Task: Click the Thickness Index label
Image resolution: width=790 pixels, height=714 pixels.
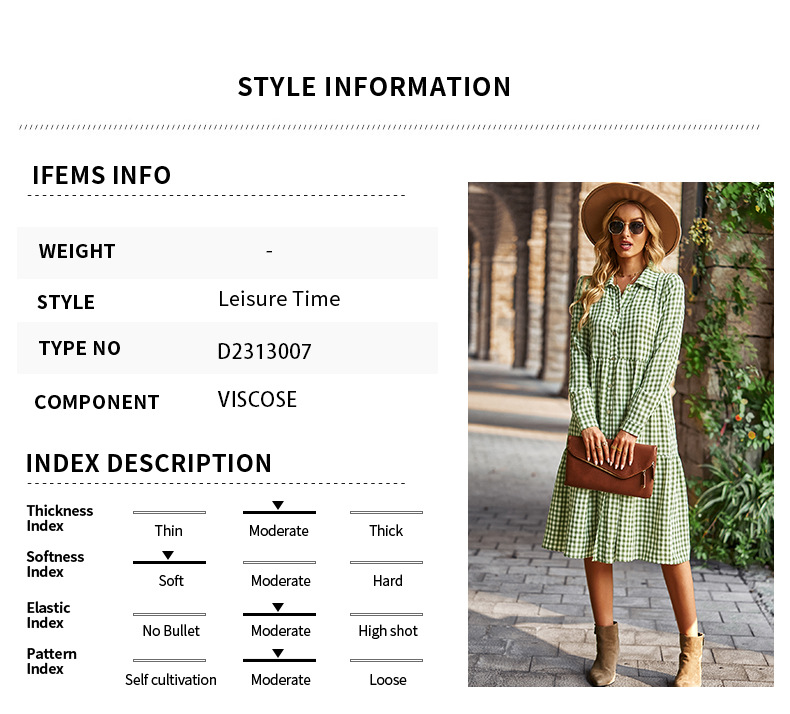Action: click(59, 518)
